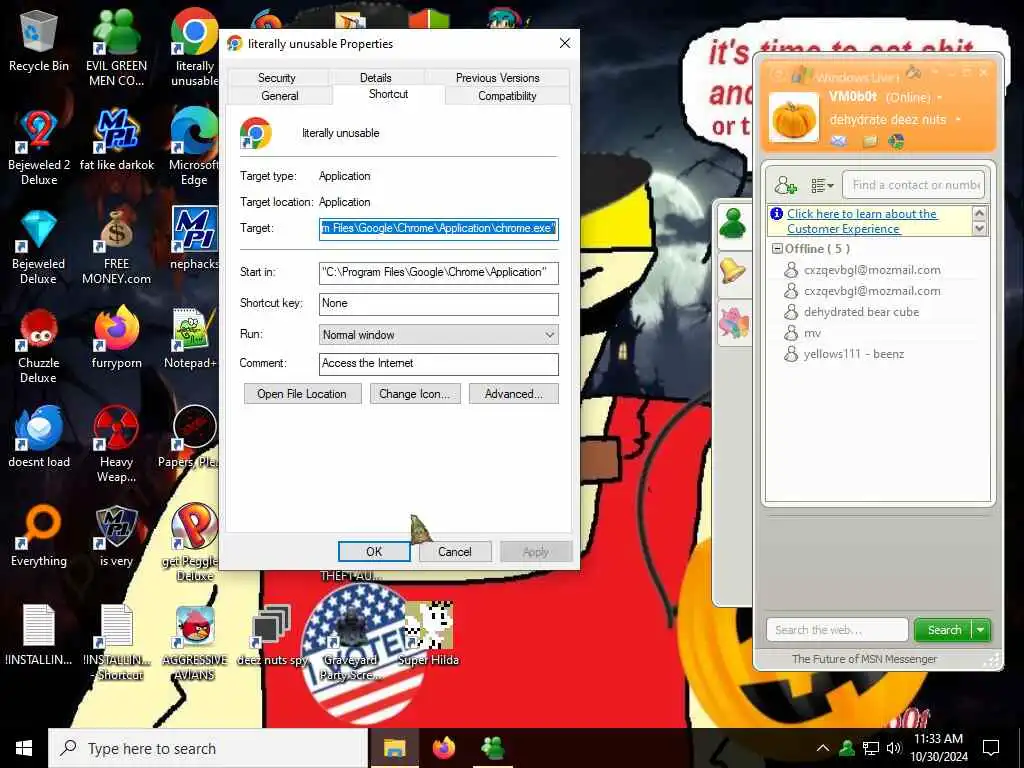The height and width of the screenshot is (768, 1024).
Task: Open the contact list view options dropdown
Action: [x=822, y=185]
